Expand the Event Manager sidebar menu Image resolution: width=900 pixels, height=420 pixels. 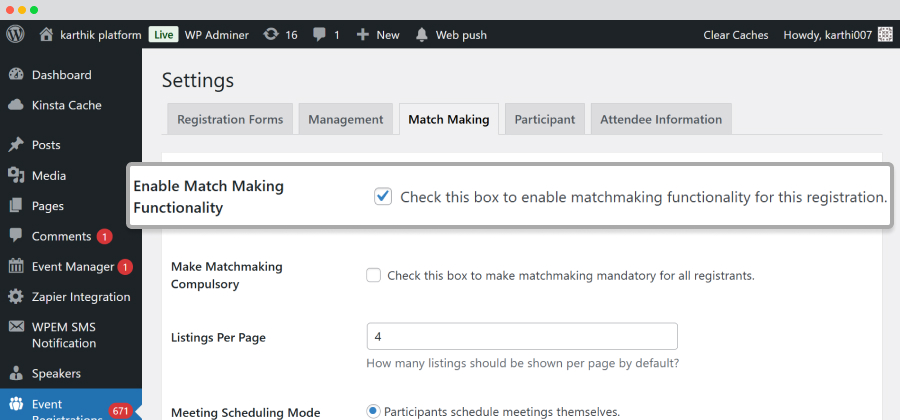tap(71, 267)
